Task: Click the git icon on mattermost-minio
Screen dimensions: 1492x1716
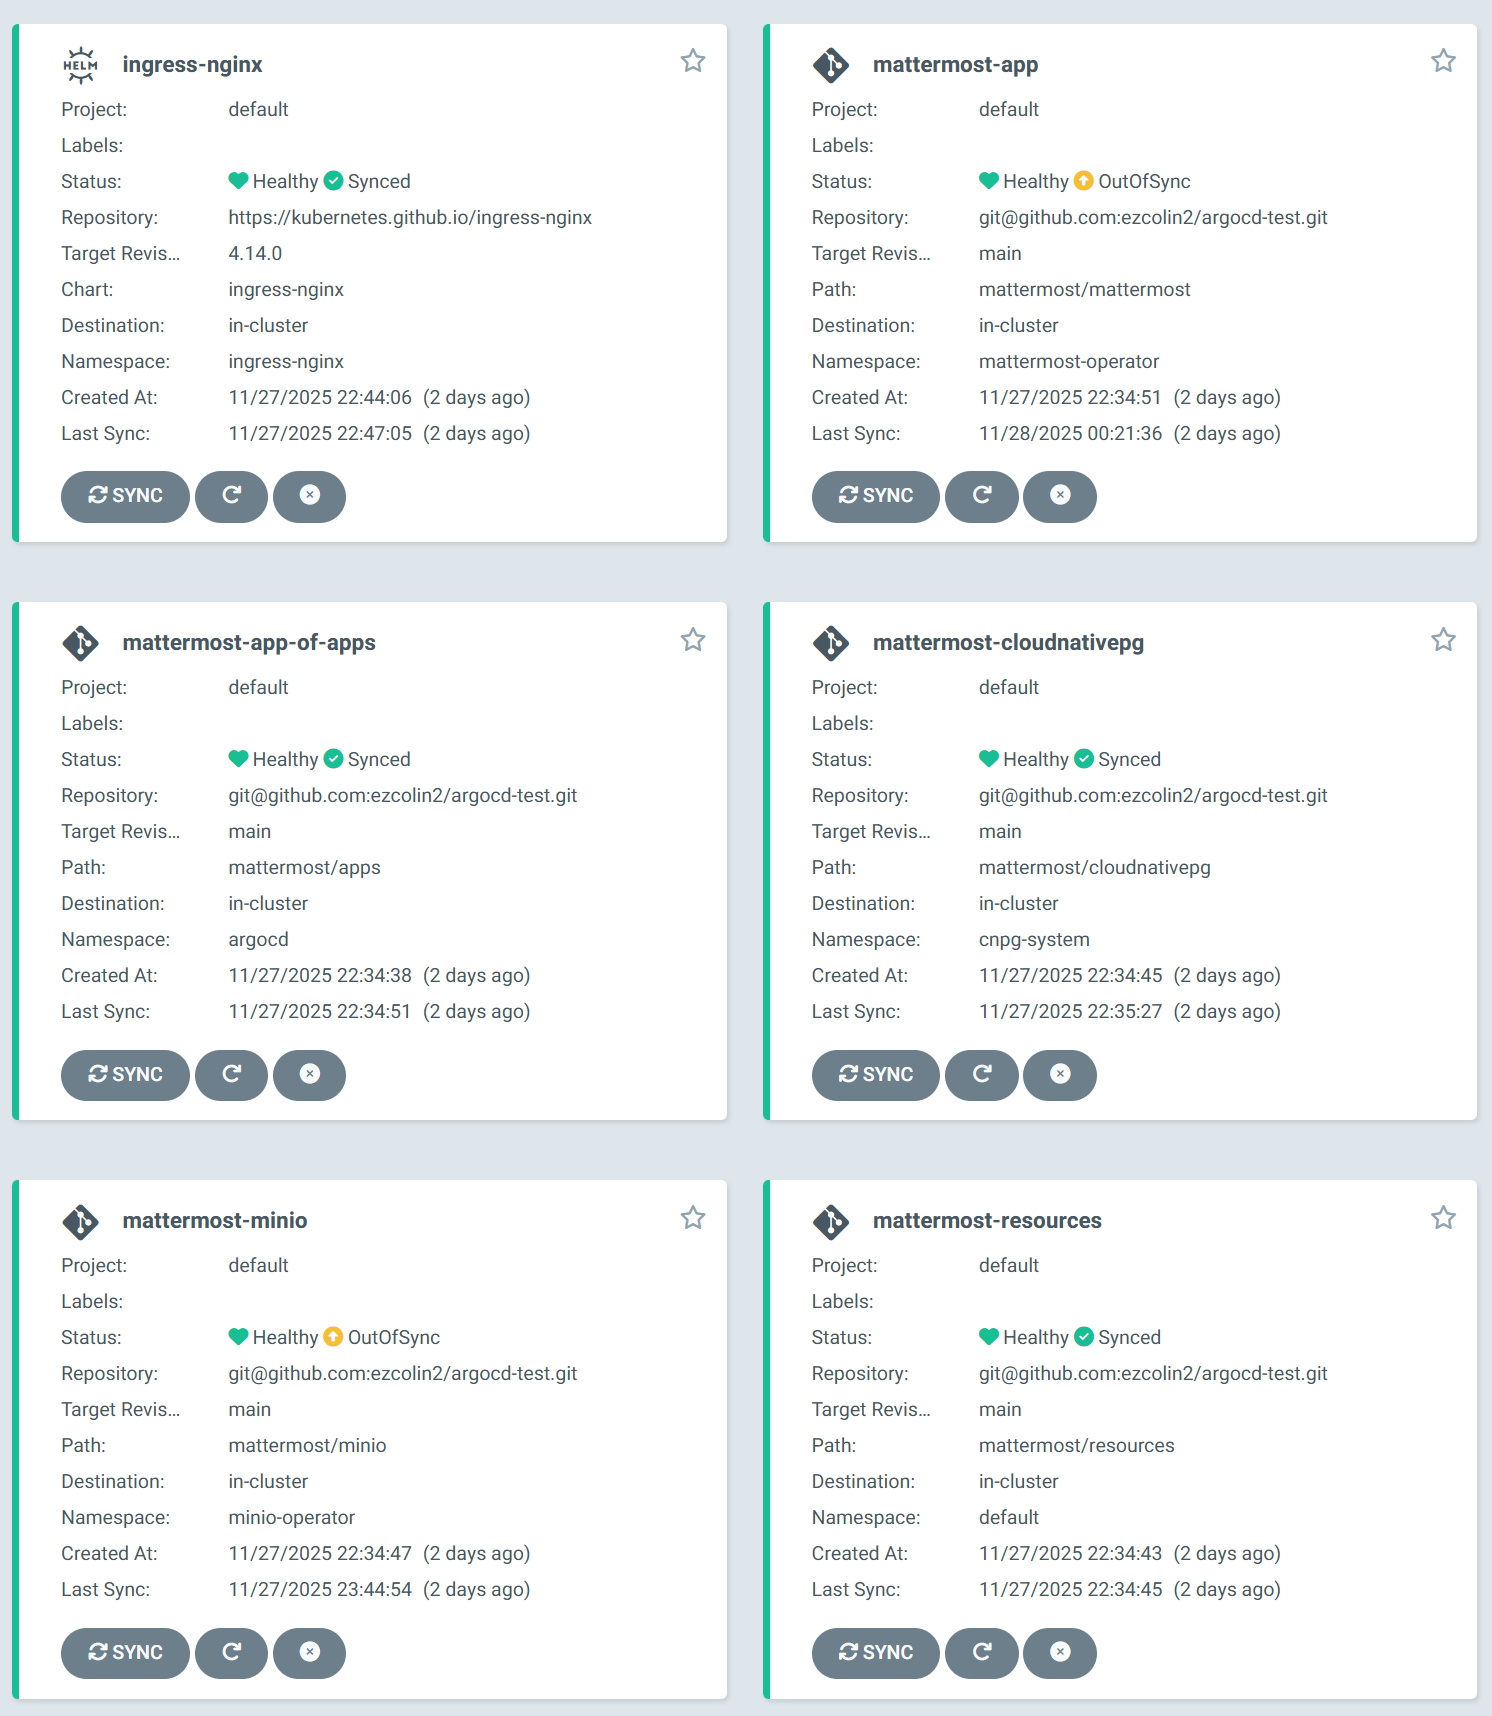Action: (x=80, y=1221)
